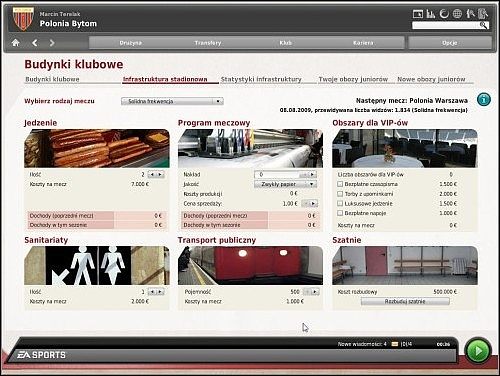The image size is (500, 376).
Task: Click the search input field
Action: (x=446, y=25)
